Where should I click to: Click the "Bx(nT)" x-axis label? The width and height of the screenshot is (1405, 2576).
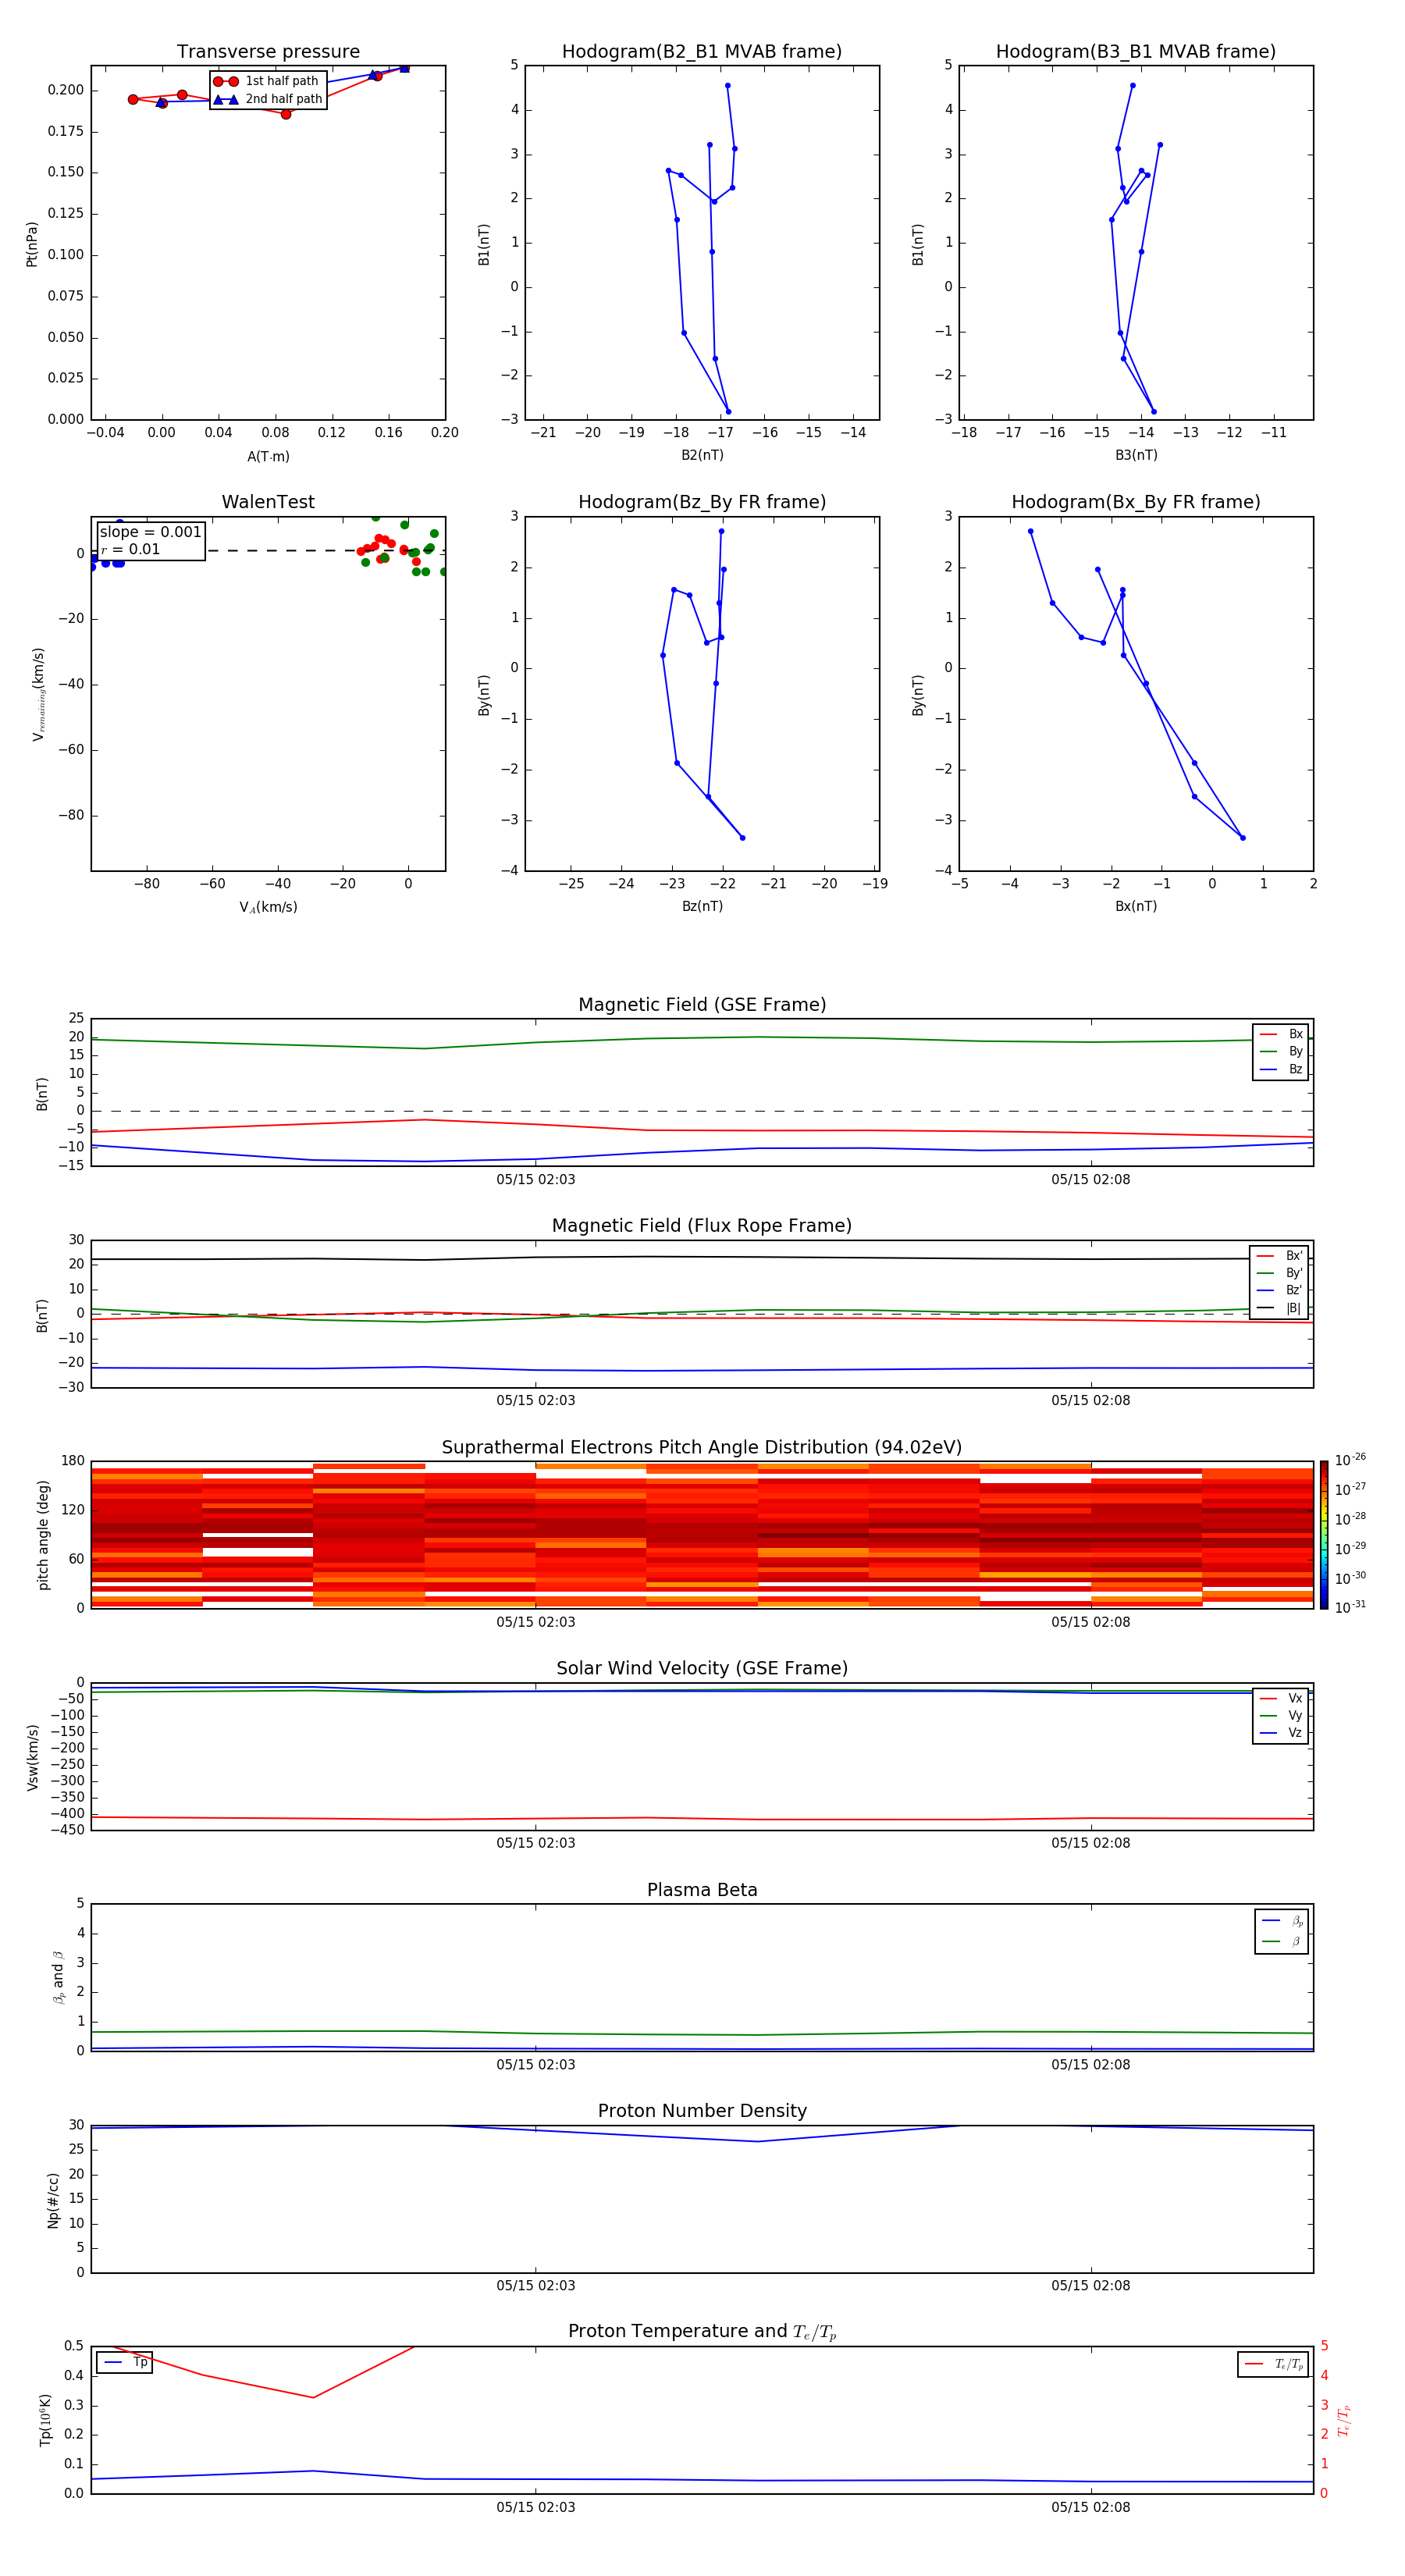1136,907
